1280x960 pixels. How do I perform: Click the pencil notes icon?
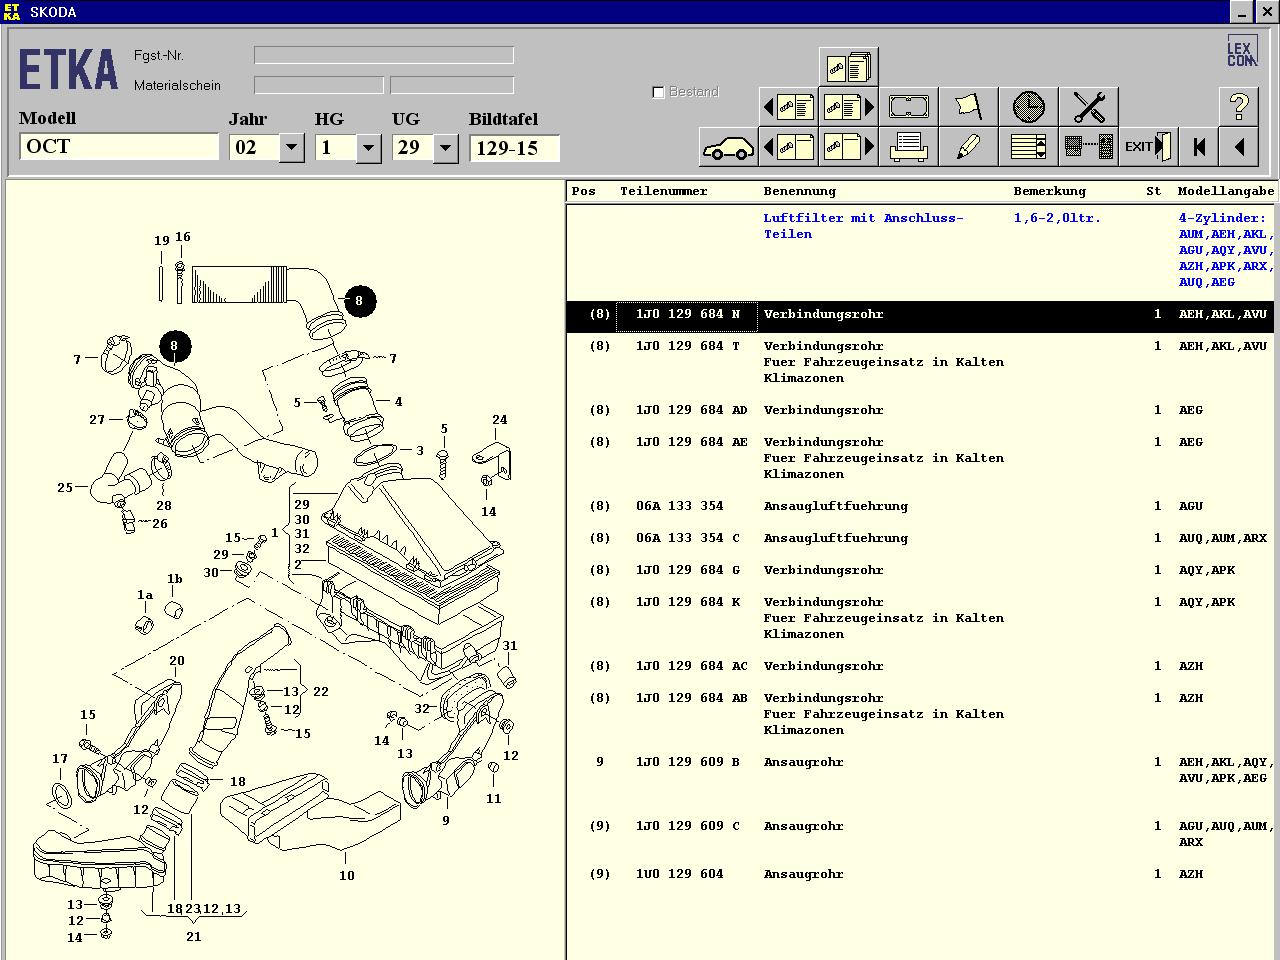coord(968,147)
